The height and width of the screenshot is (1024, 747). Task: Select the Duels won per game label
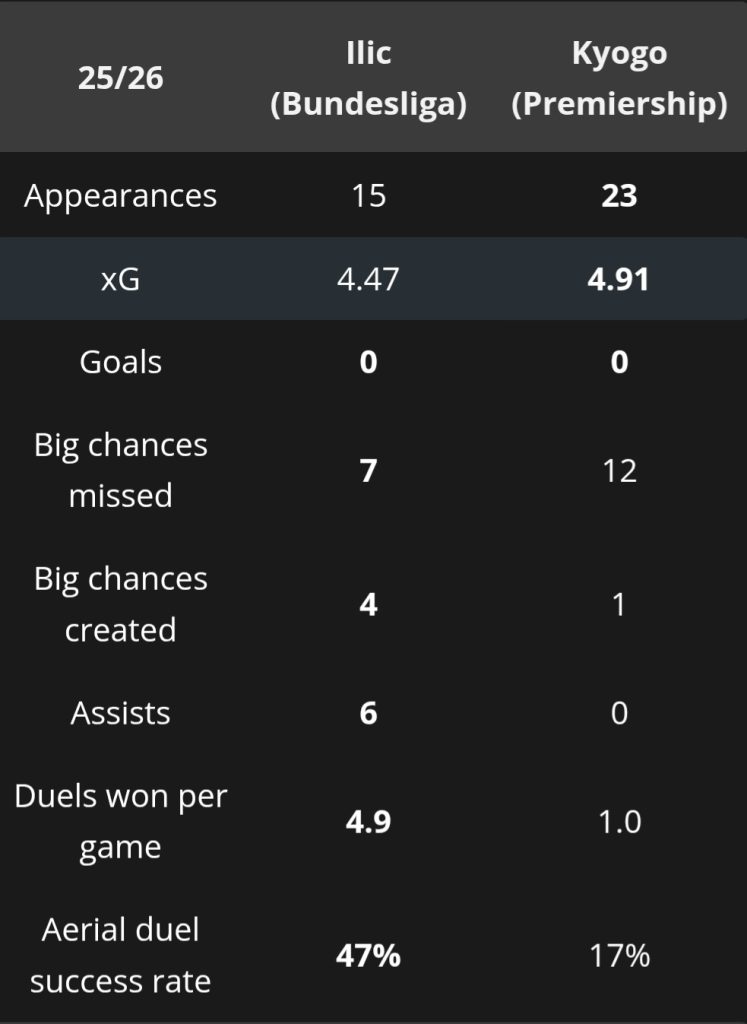[x=120, y=822]
